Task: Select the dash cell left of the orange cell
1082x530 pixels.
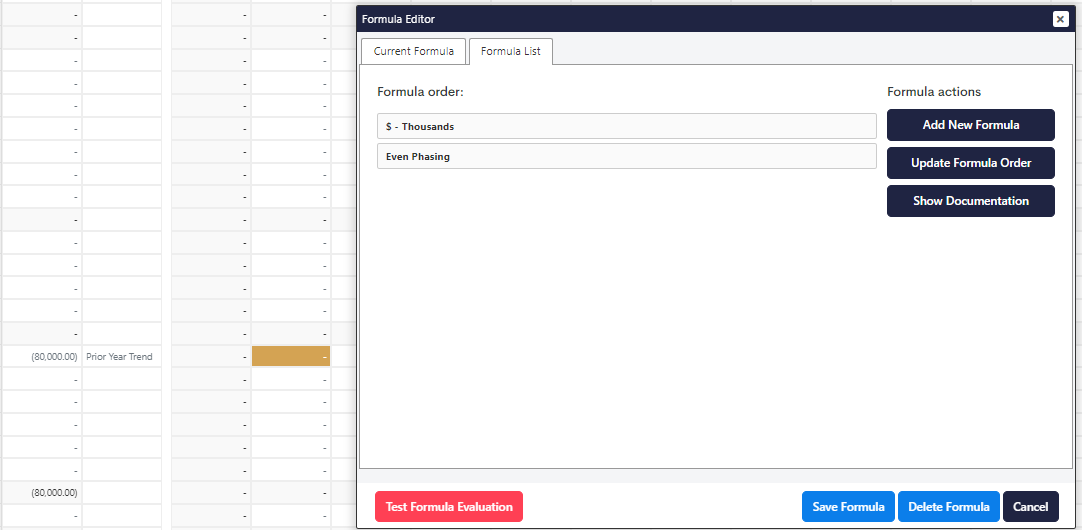Action: click(x=211, y=357)
